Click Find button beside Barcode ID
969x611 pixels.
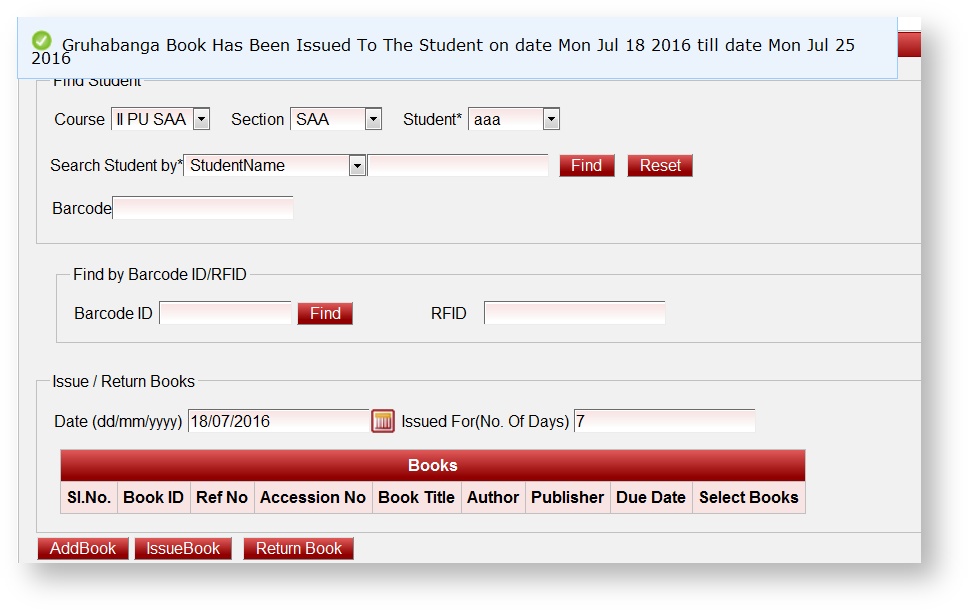[x=325, y=314]
